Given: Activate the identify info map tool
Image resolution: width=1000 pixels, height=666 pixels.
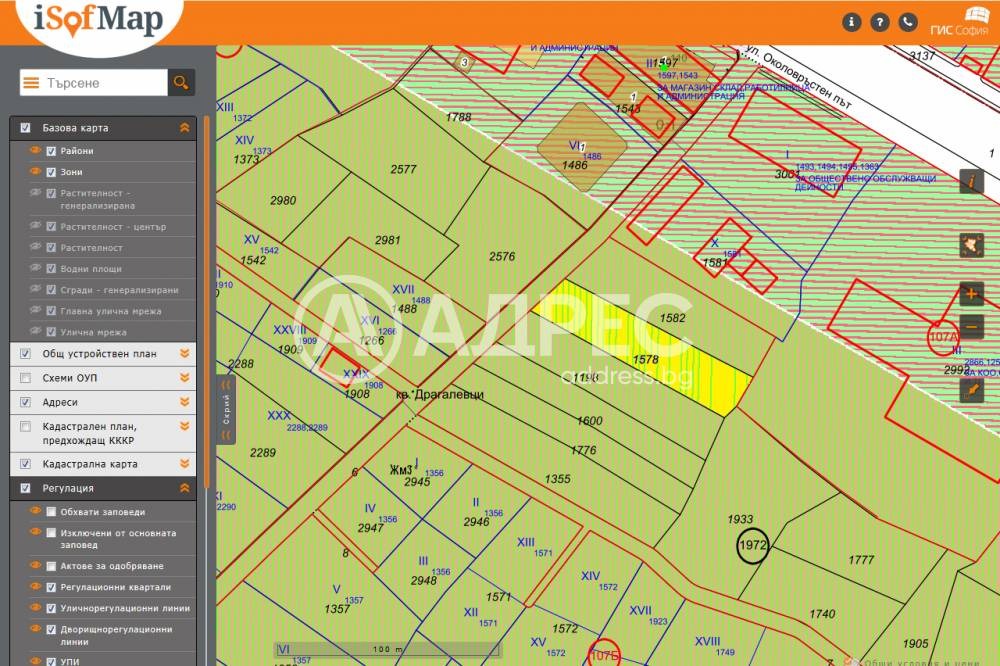Looking at the screenshot, I should (971, 181).
